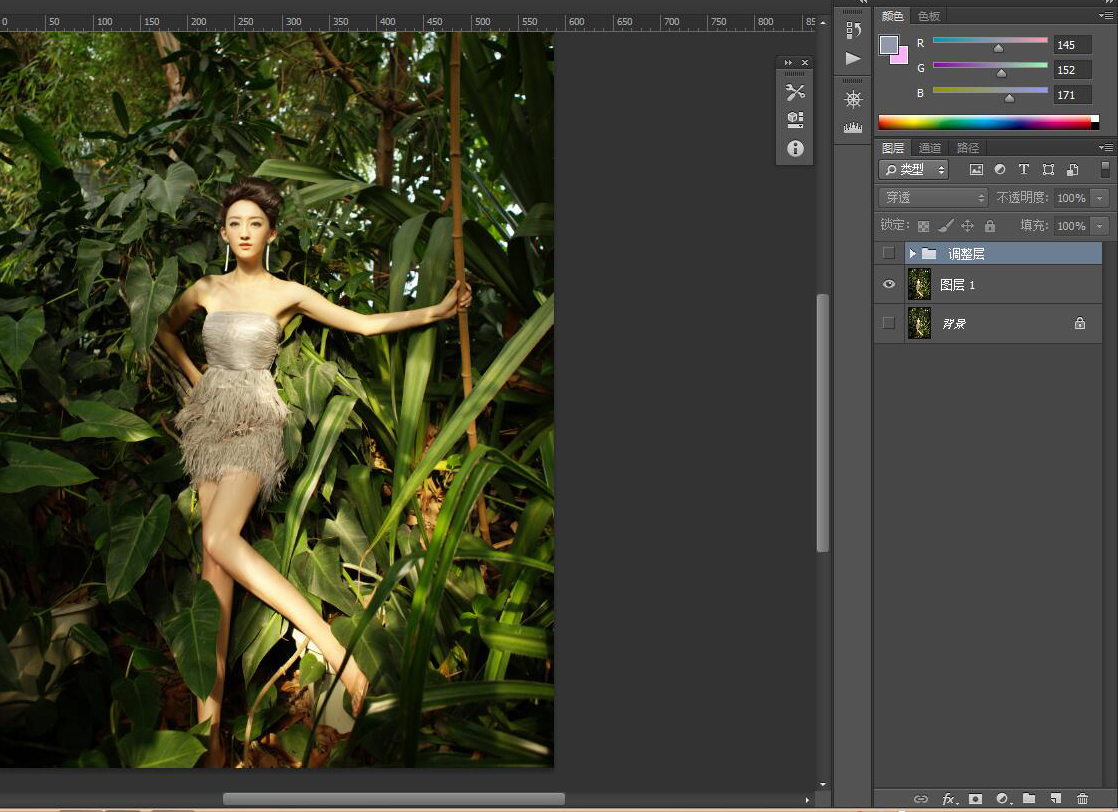The width and height of the screenshot is (1118, 812).
Task: Hide the 图层 1 layer
Action: 889,285
